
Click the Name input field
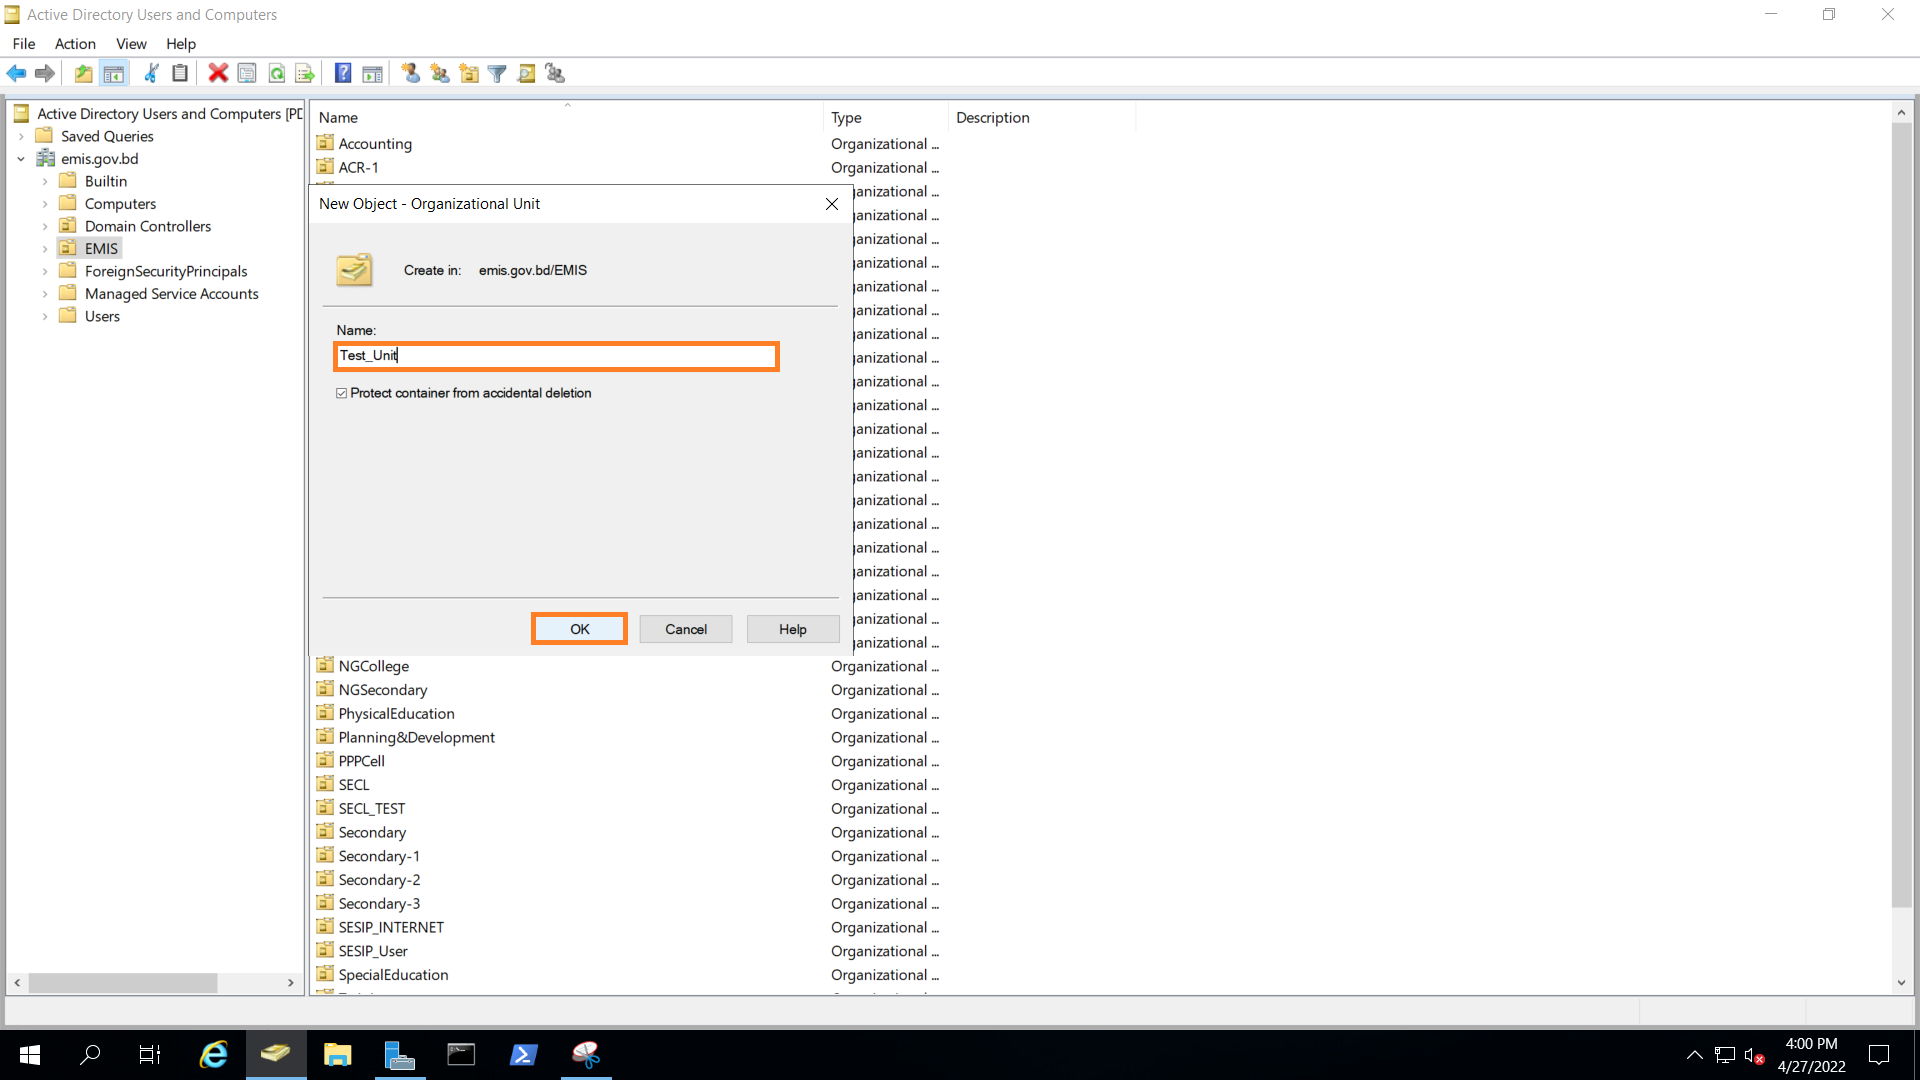(x=556, y=356)
